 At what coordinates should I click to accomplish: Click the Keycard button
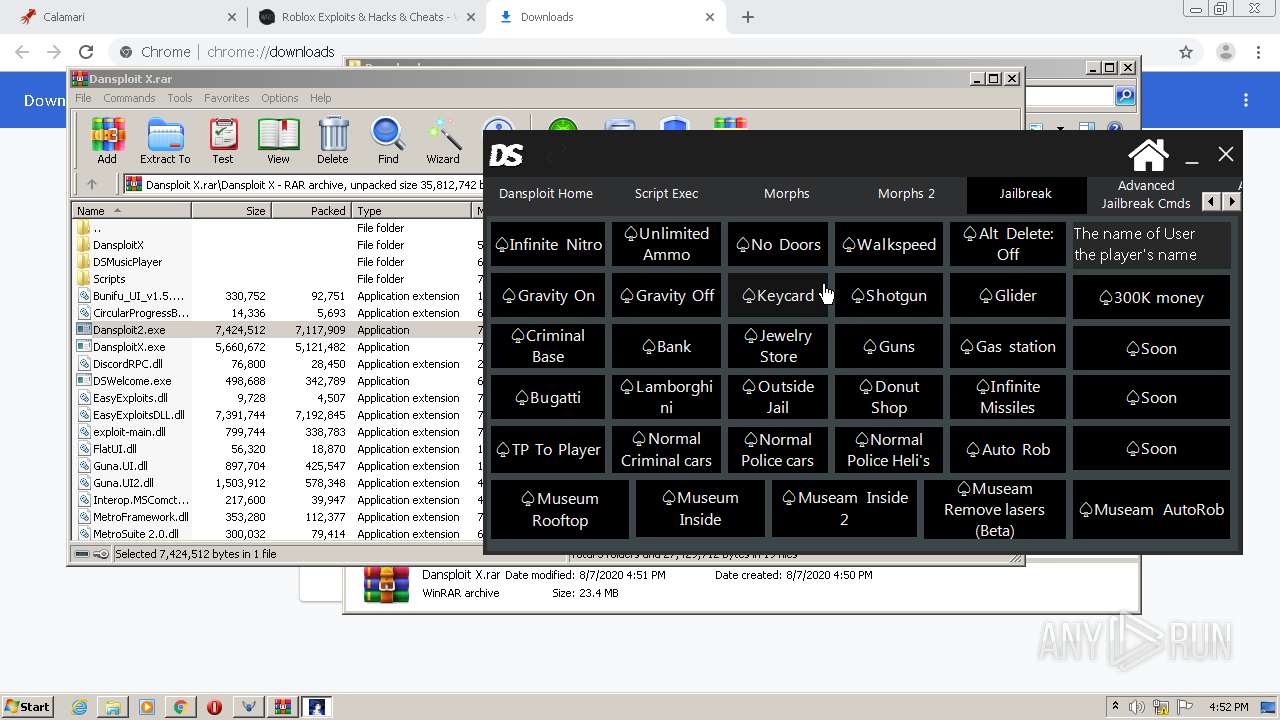click(778, 296)
